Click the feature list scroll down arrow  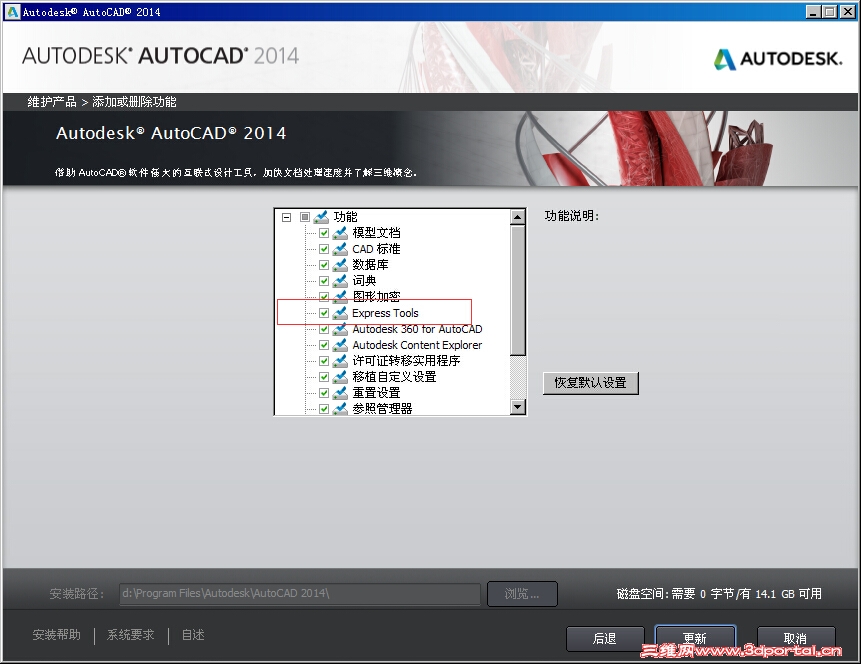[x=518, y=407]
